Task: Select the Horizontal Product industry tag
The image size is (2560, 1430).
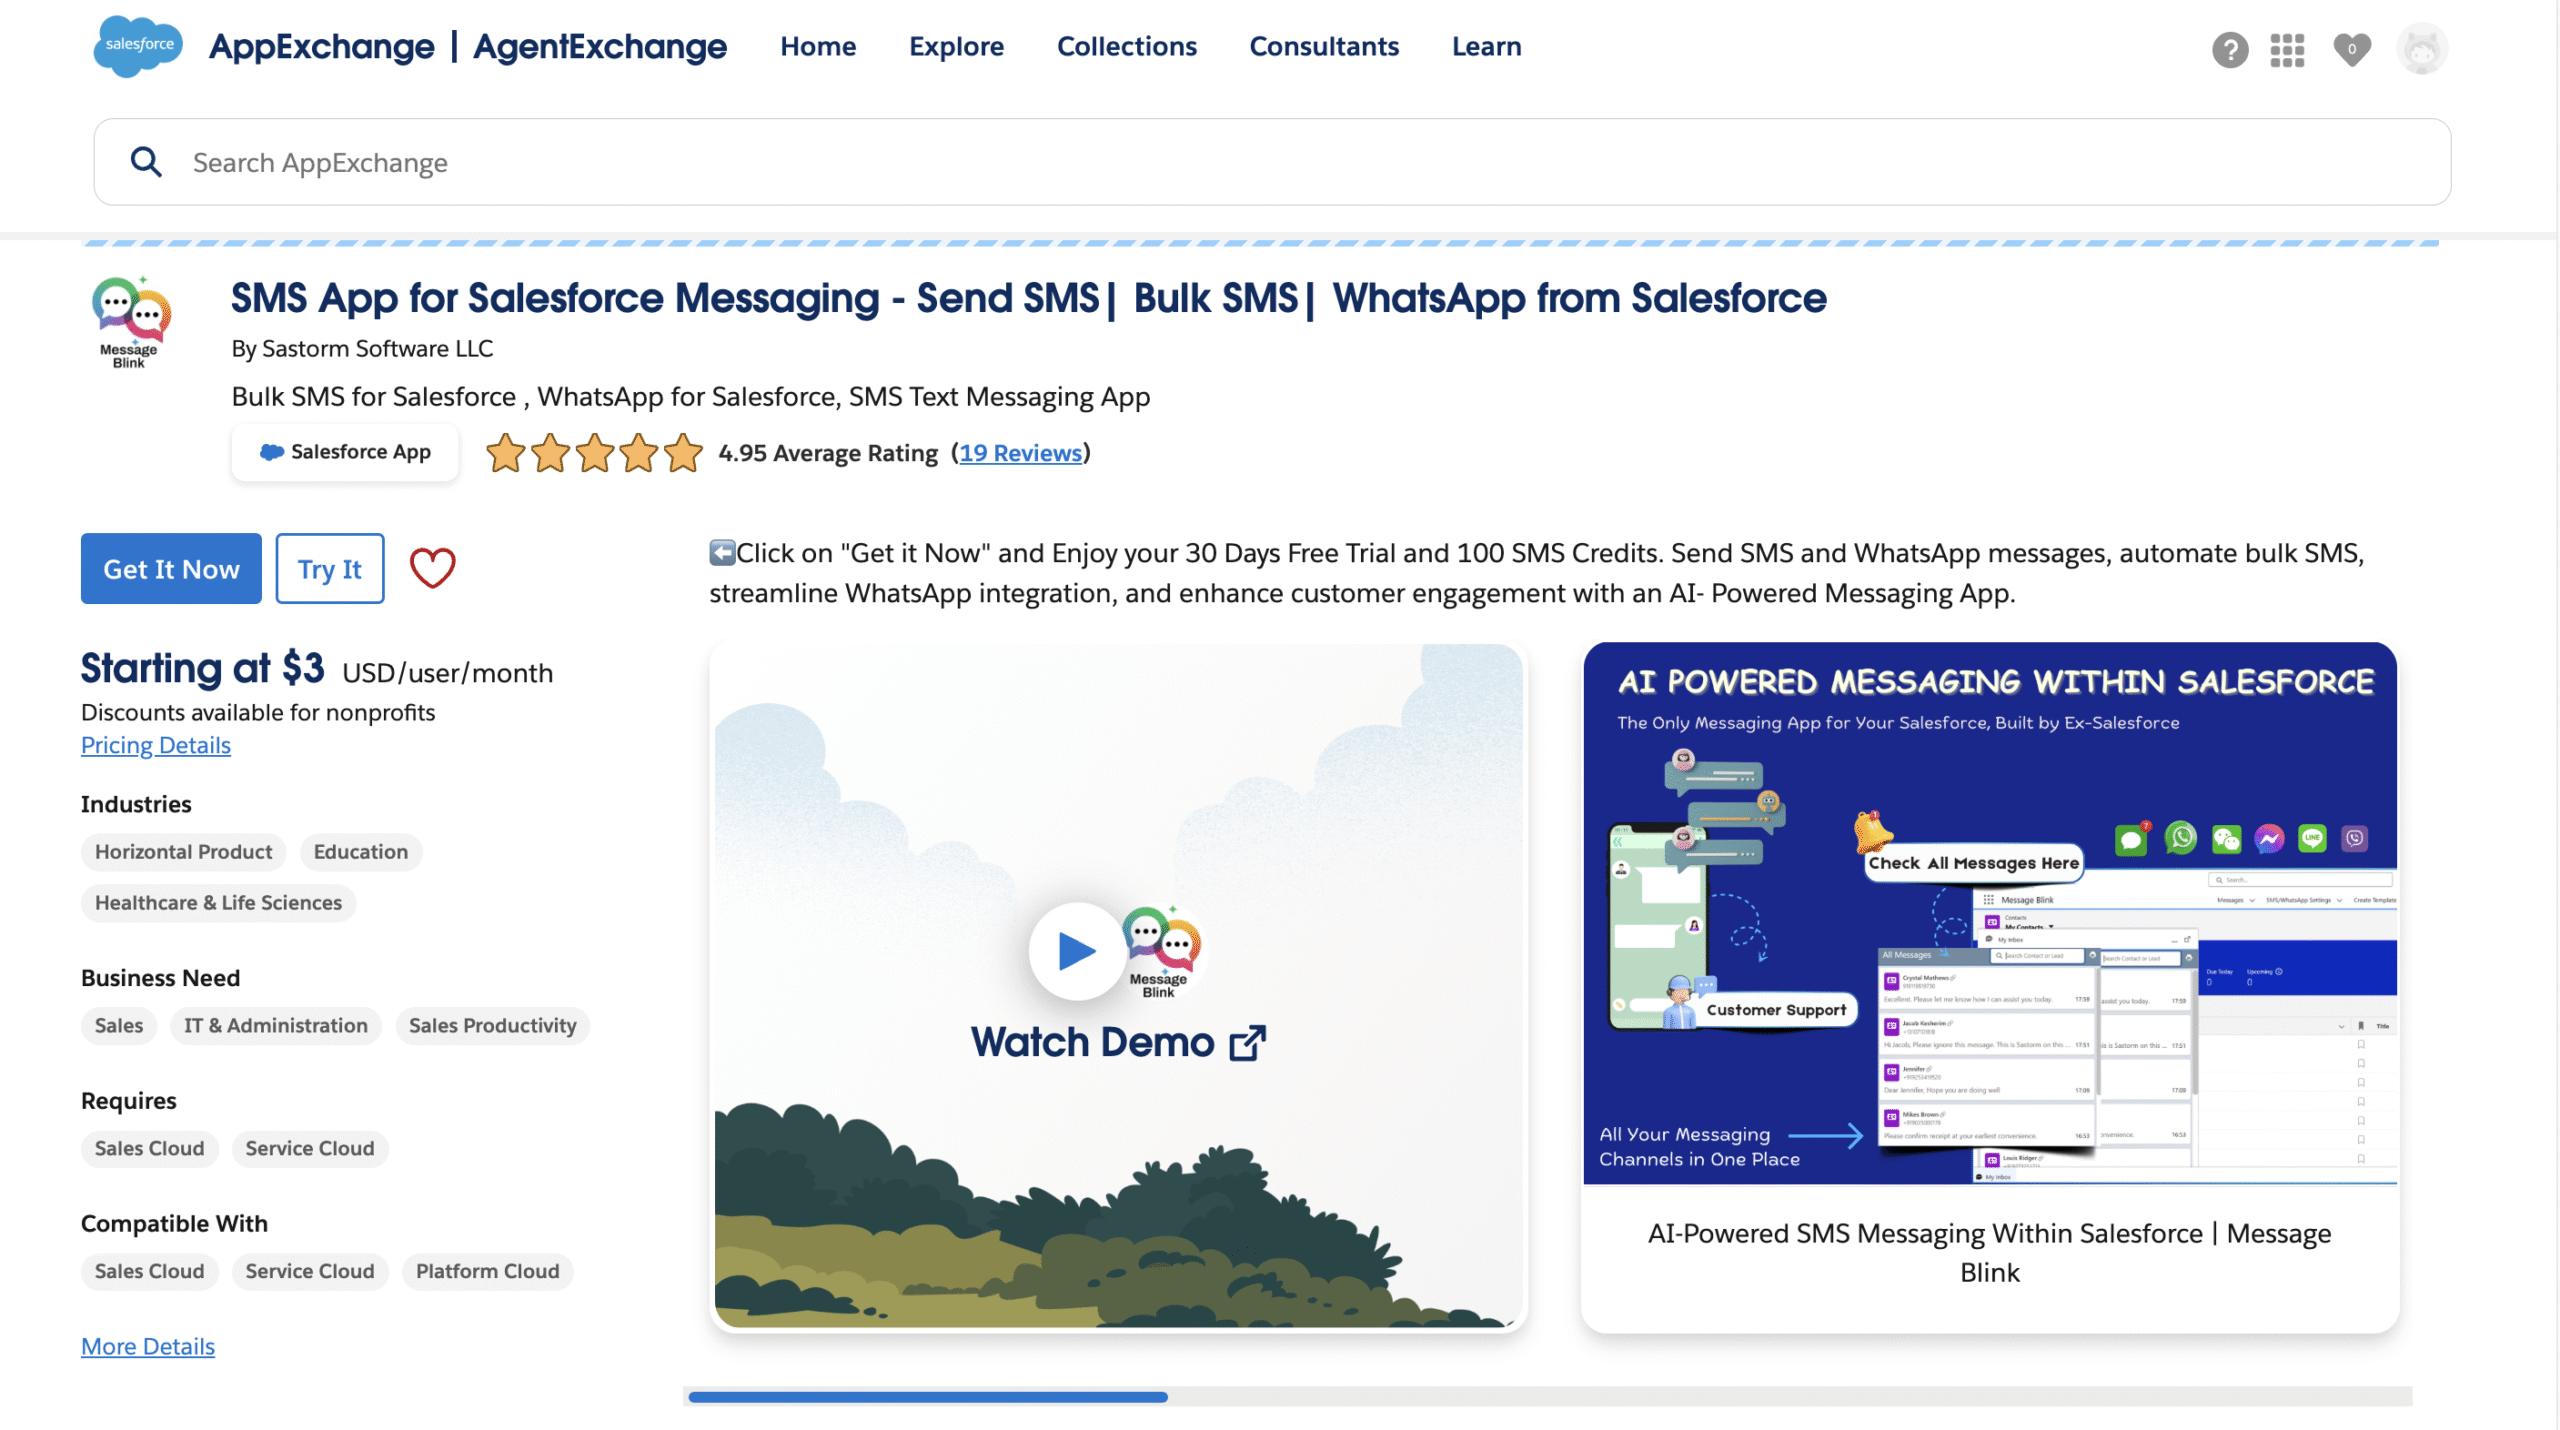Action: (183, 852)
